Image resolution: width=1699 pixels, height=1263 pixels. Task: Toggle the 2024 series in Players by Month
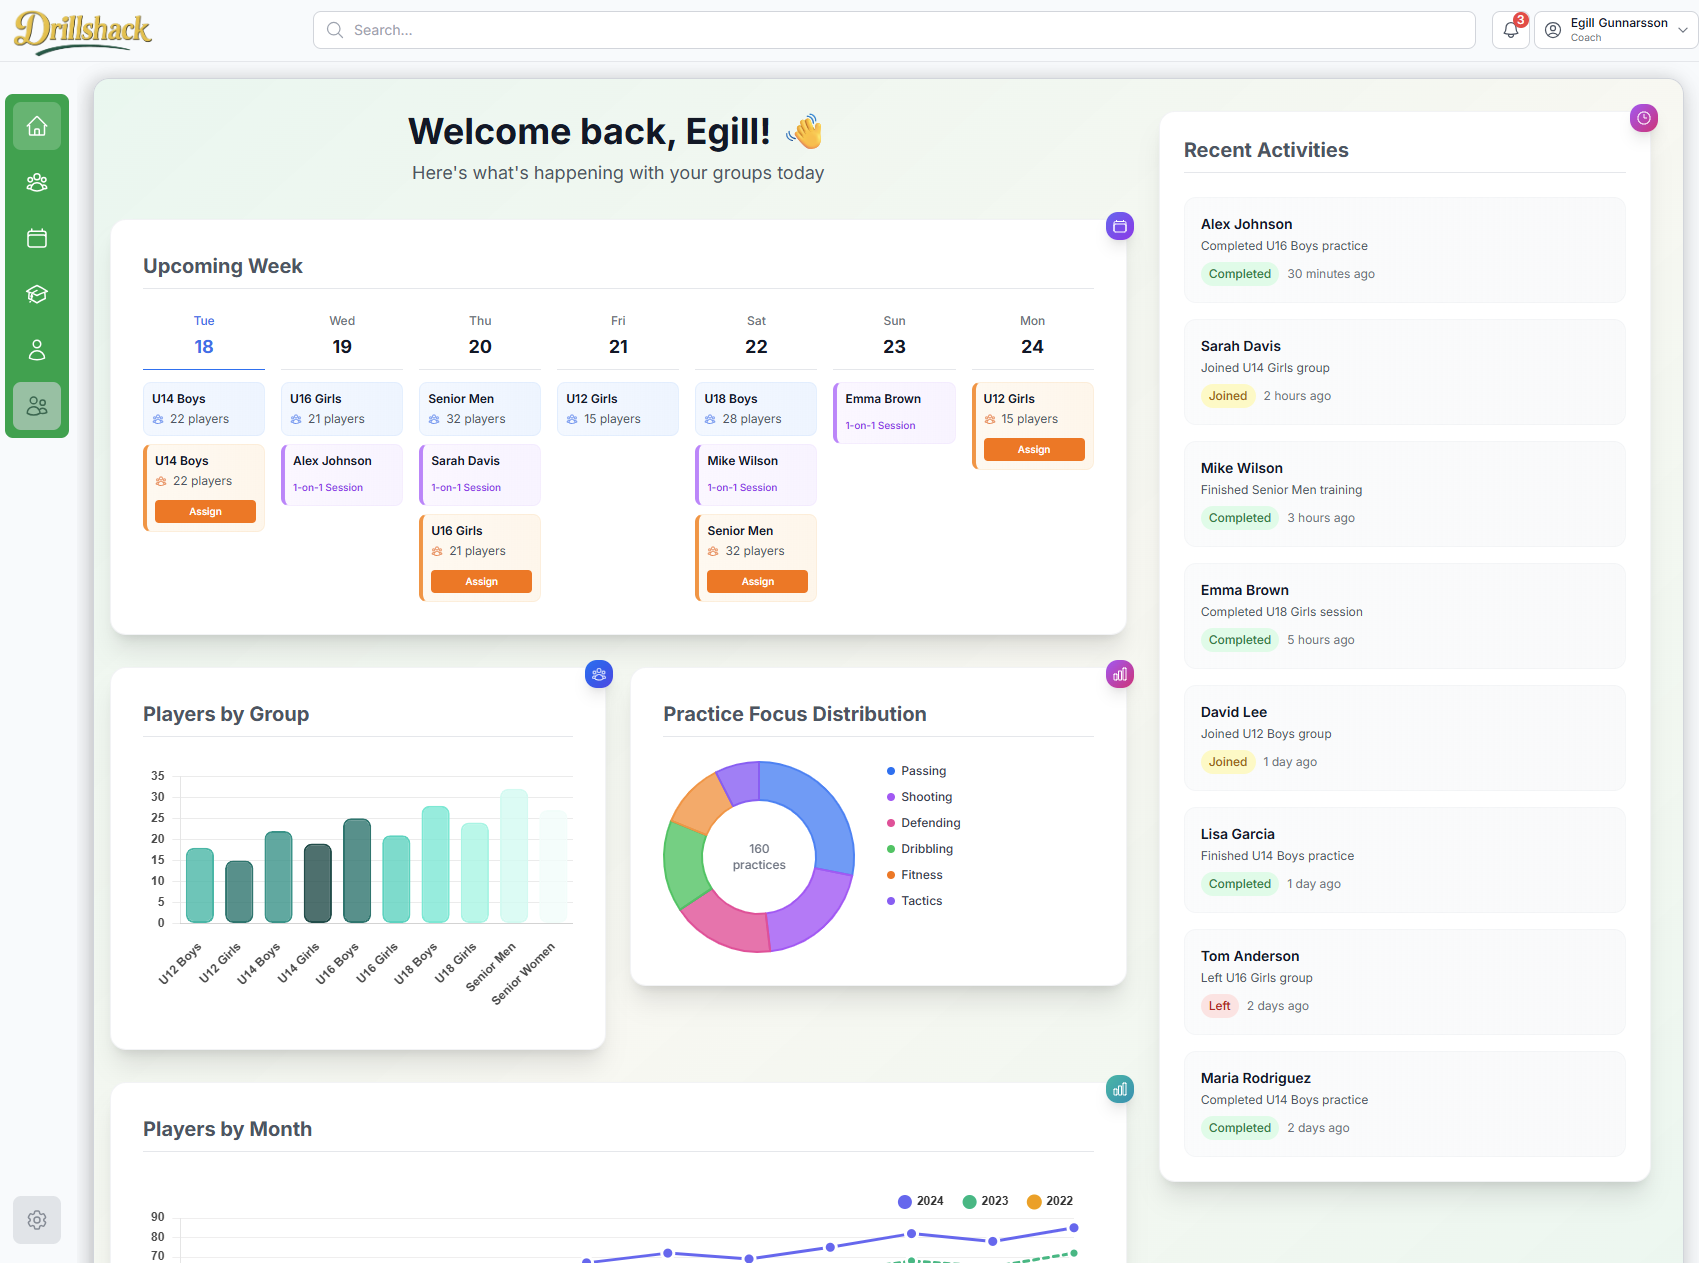(x=919, y=1201)
